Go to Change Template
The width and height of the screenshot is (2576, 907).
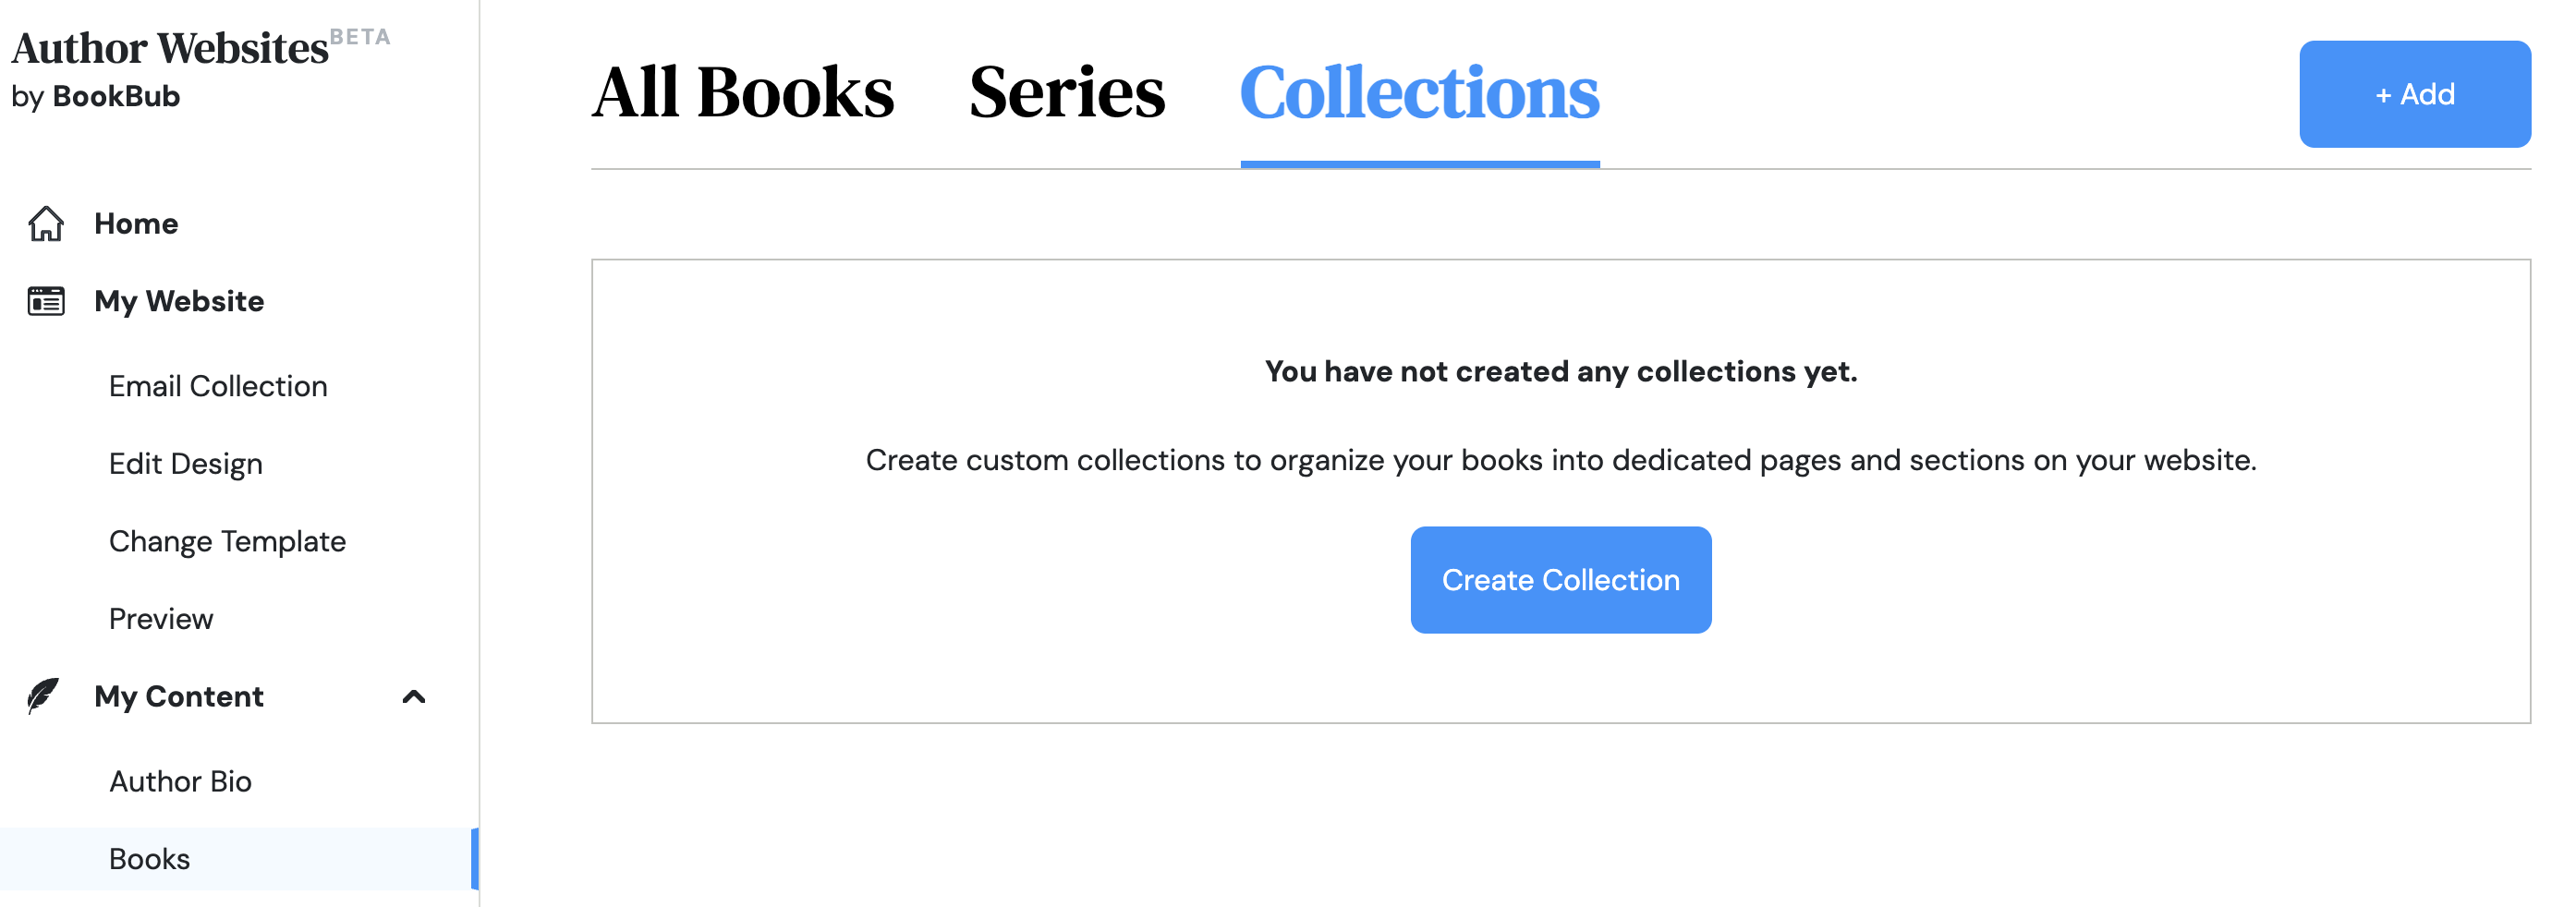coord(228,540)
